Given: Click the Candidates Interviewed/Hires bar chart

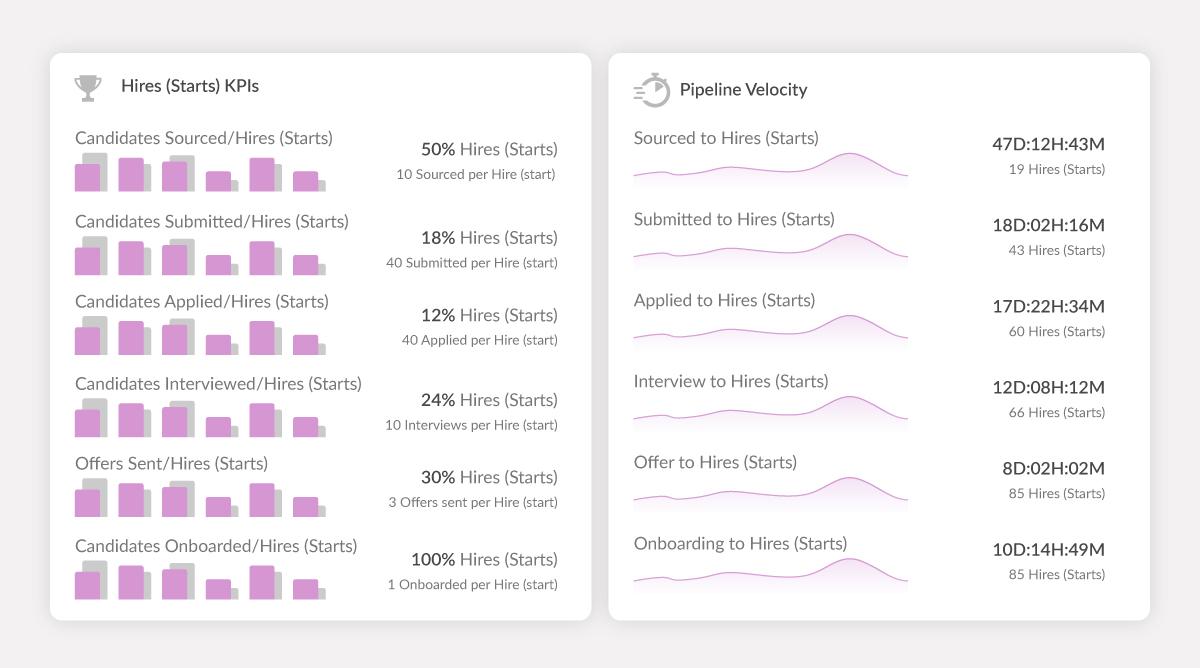Looking at the screenshot, I should [200, 420].
